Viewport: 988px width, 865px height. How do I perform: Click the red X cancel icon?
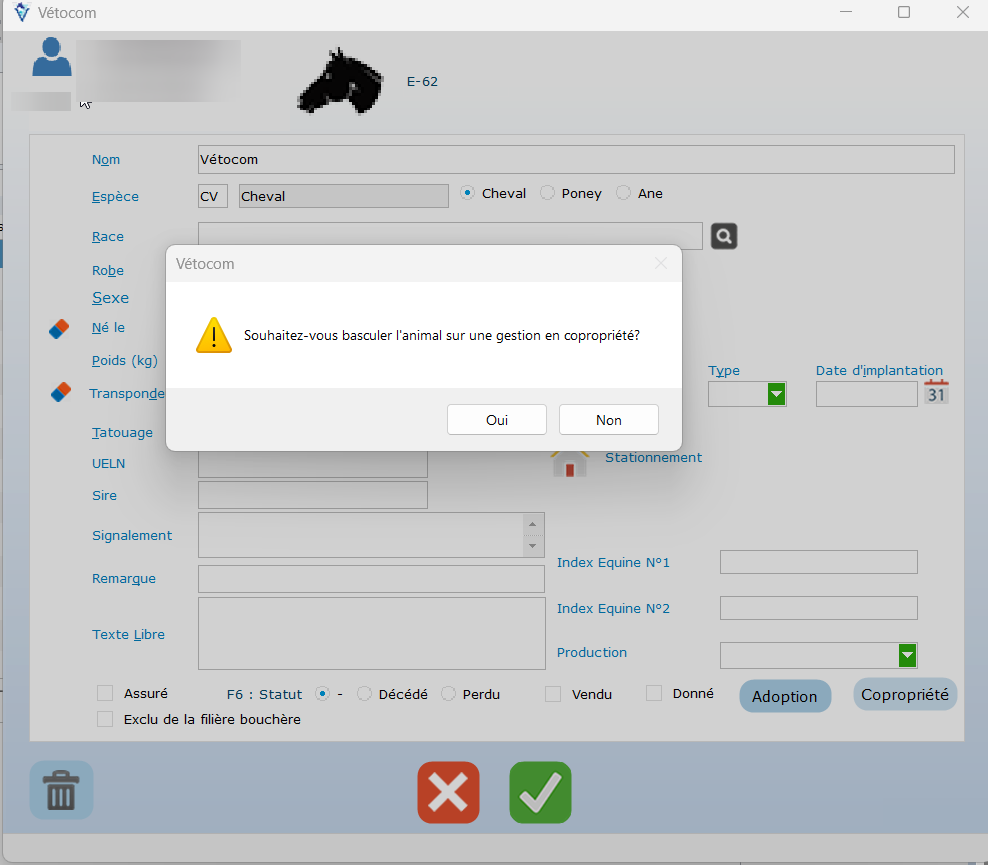[448, 792]
